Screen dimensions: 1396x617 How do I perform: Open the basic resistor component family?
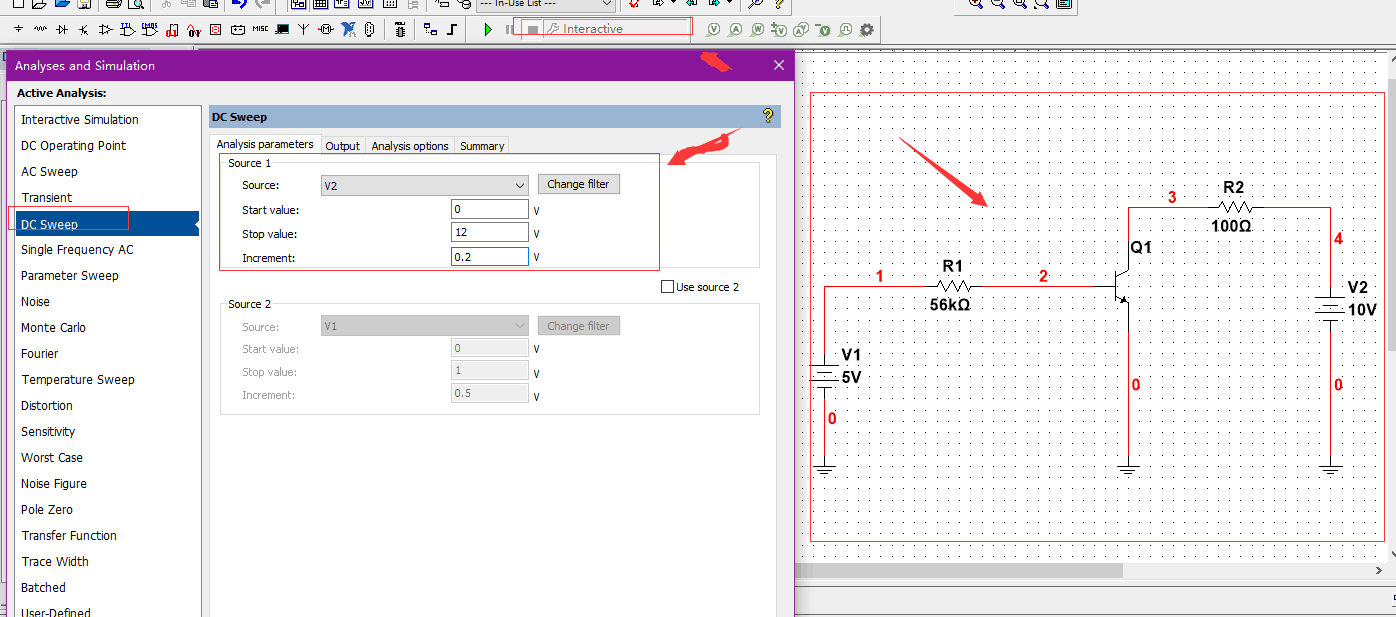40,29
